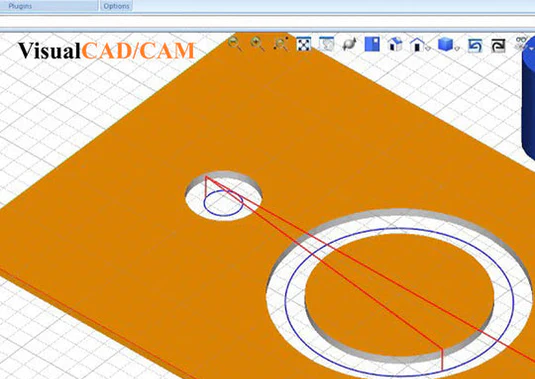Click the glasses icon in the view toolbar
Viewport: 535px width, 379px height.
coord(522,44)
